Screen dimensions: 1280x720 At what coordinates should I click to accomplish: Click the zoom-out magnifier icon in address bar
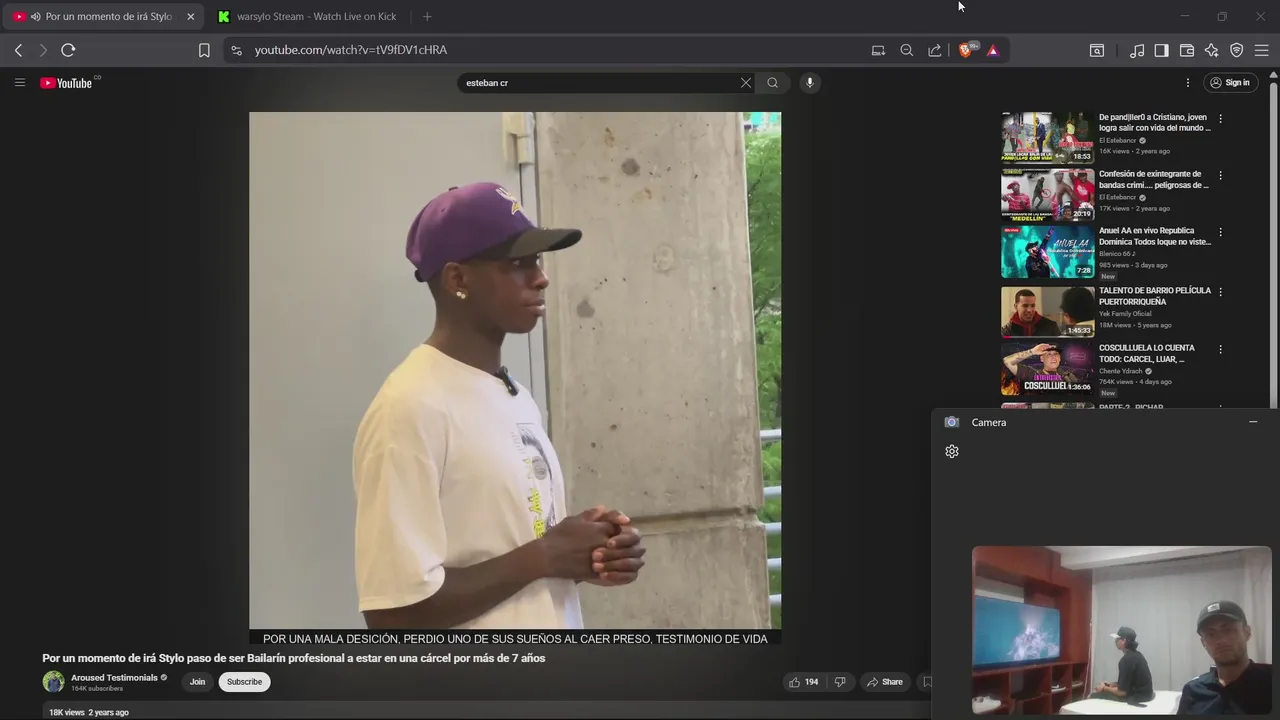906,50
